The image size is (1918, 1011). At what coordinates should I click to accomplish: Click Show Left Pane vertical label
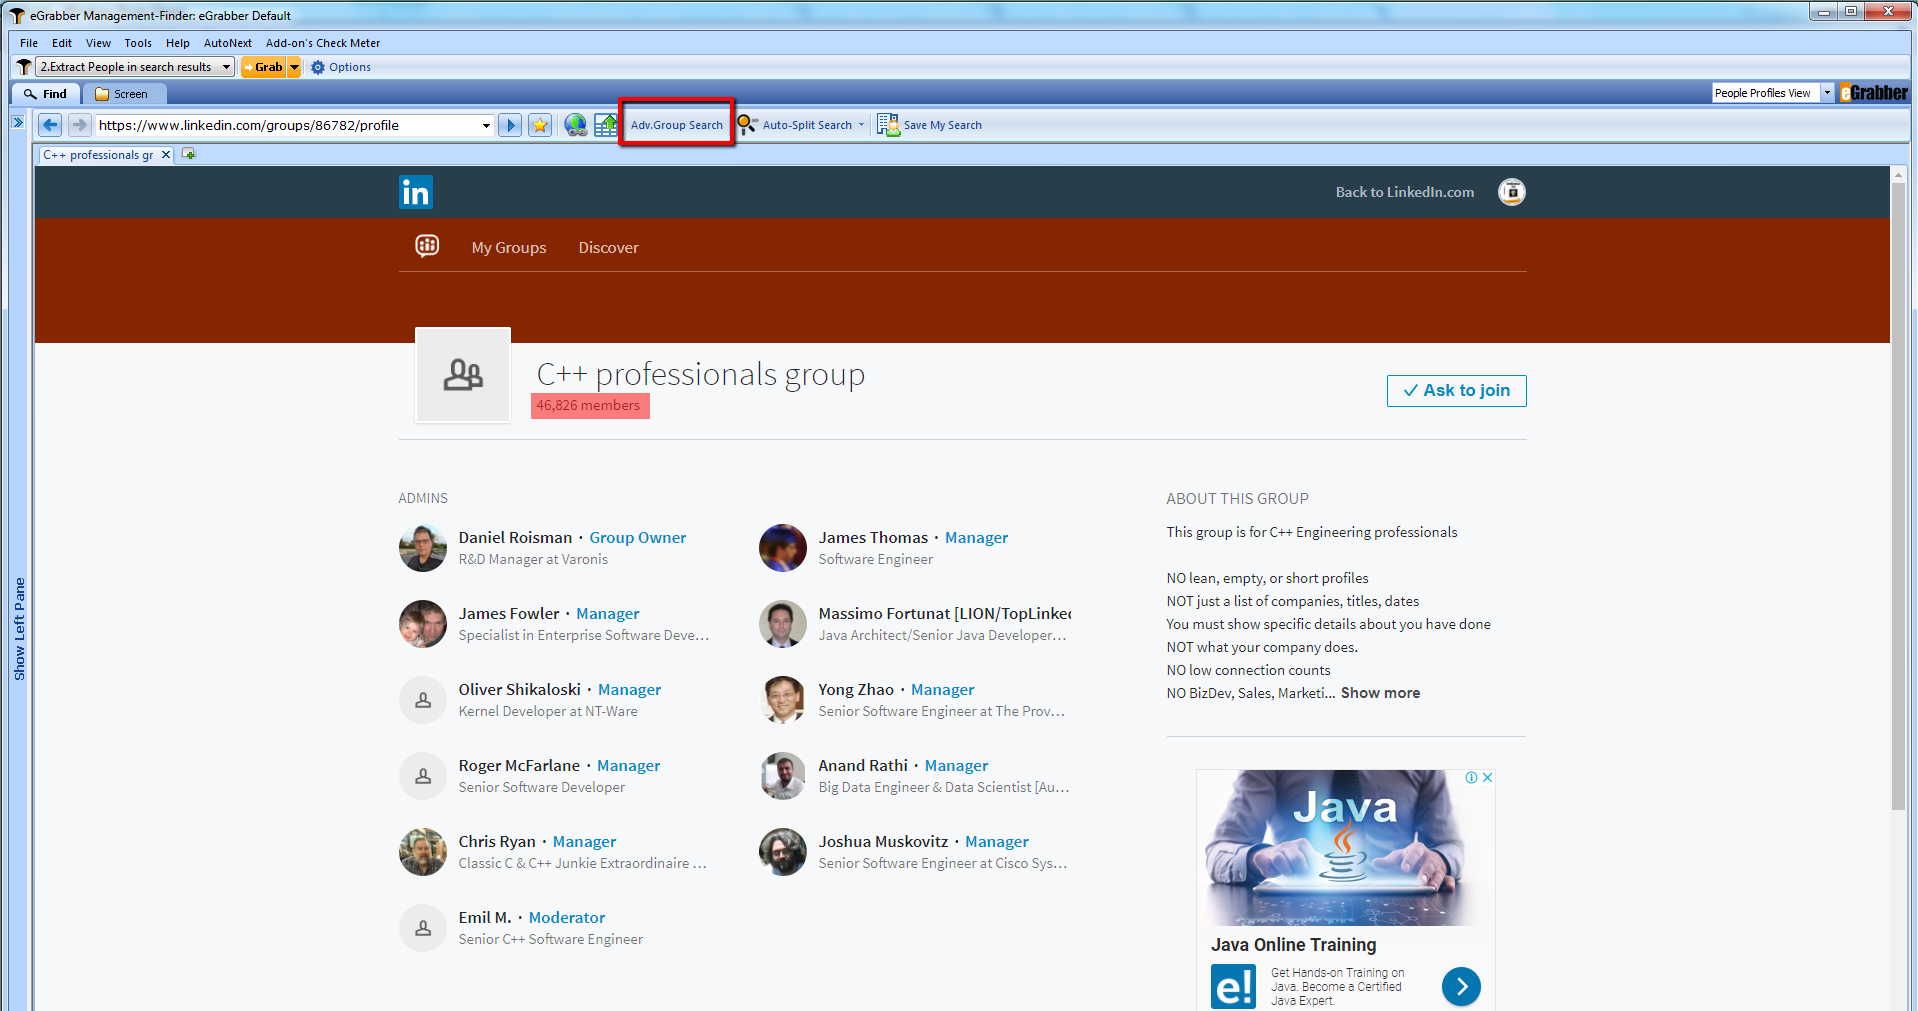pos(19,629)
